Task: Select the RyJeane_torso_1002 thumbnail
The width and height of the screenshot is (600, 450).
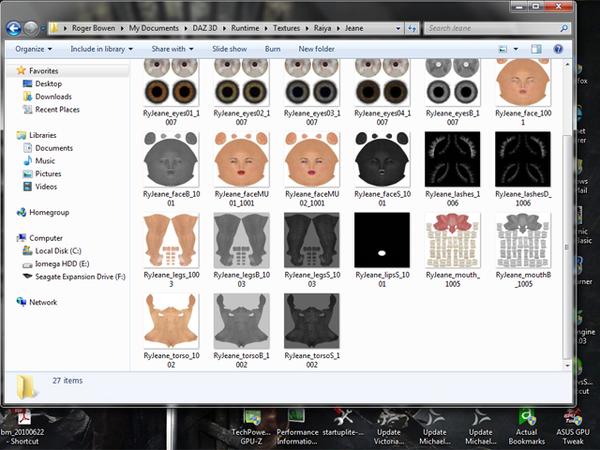Action: click(x=171, y=321)
